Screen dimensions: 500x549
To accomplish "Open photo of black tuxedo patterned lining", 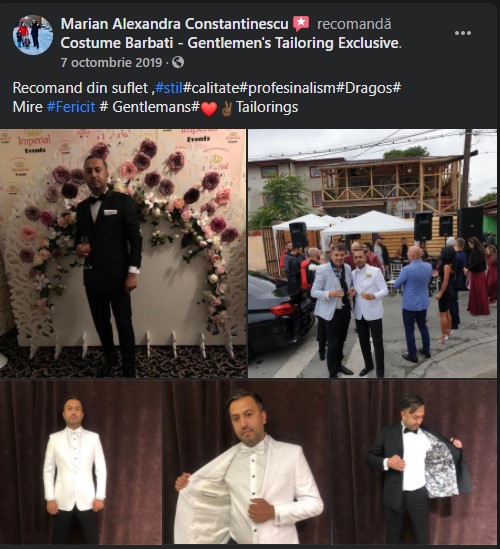I will click(414, 462).
